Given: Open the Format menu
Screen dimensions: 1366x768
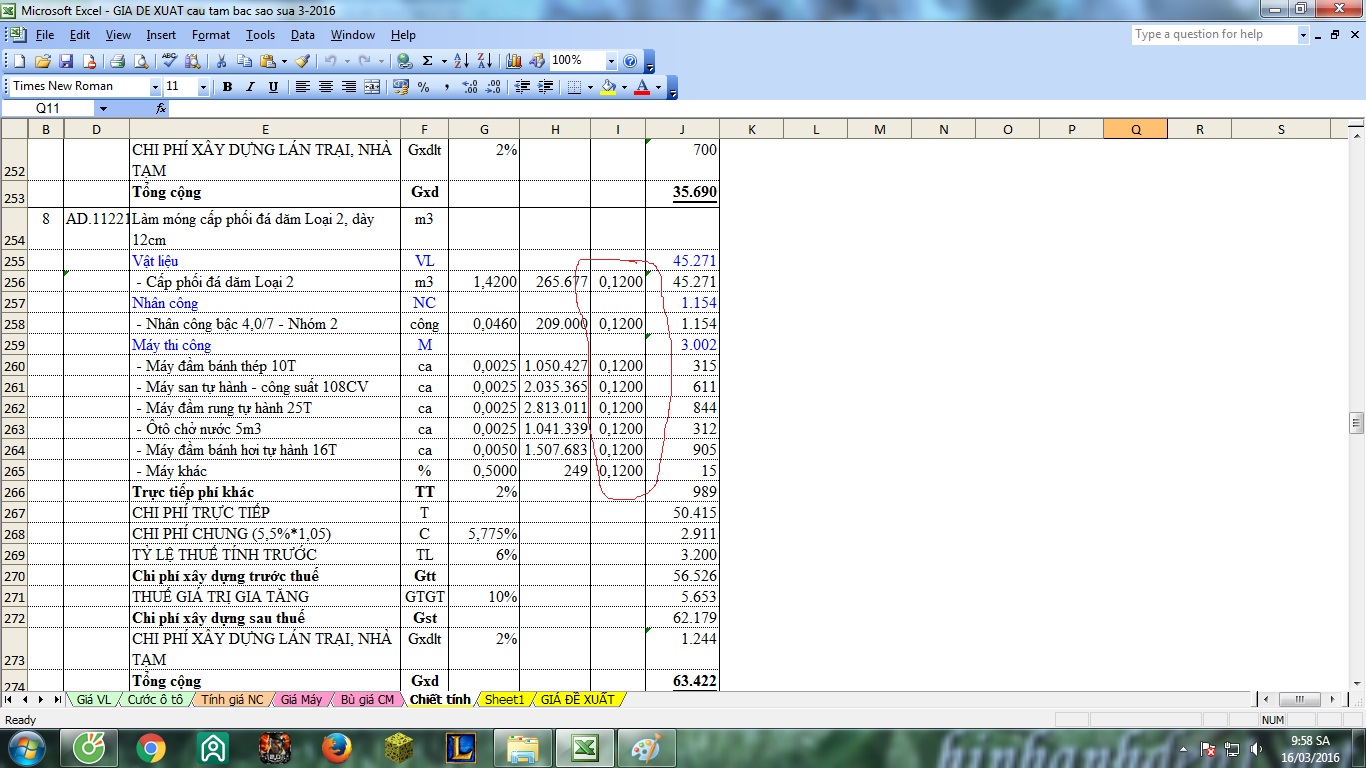Looking at the screenshot, I should point(210,35).
